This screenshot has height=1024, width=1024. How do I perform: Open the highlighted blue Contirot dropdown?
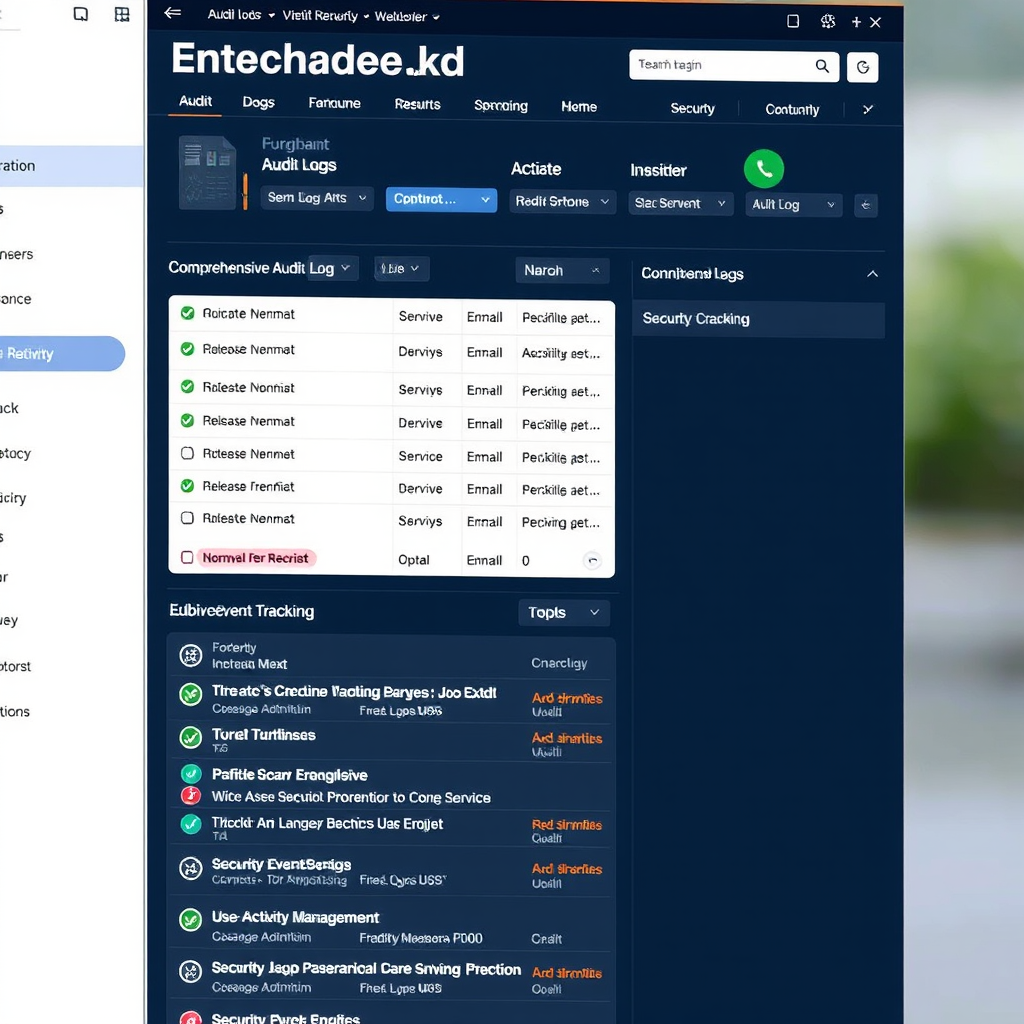pyautogui.click(x=441, y=199)
